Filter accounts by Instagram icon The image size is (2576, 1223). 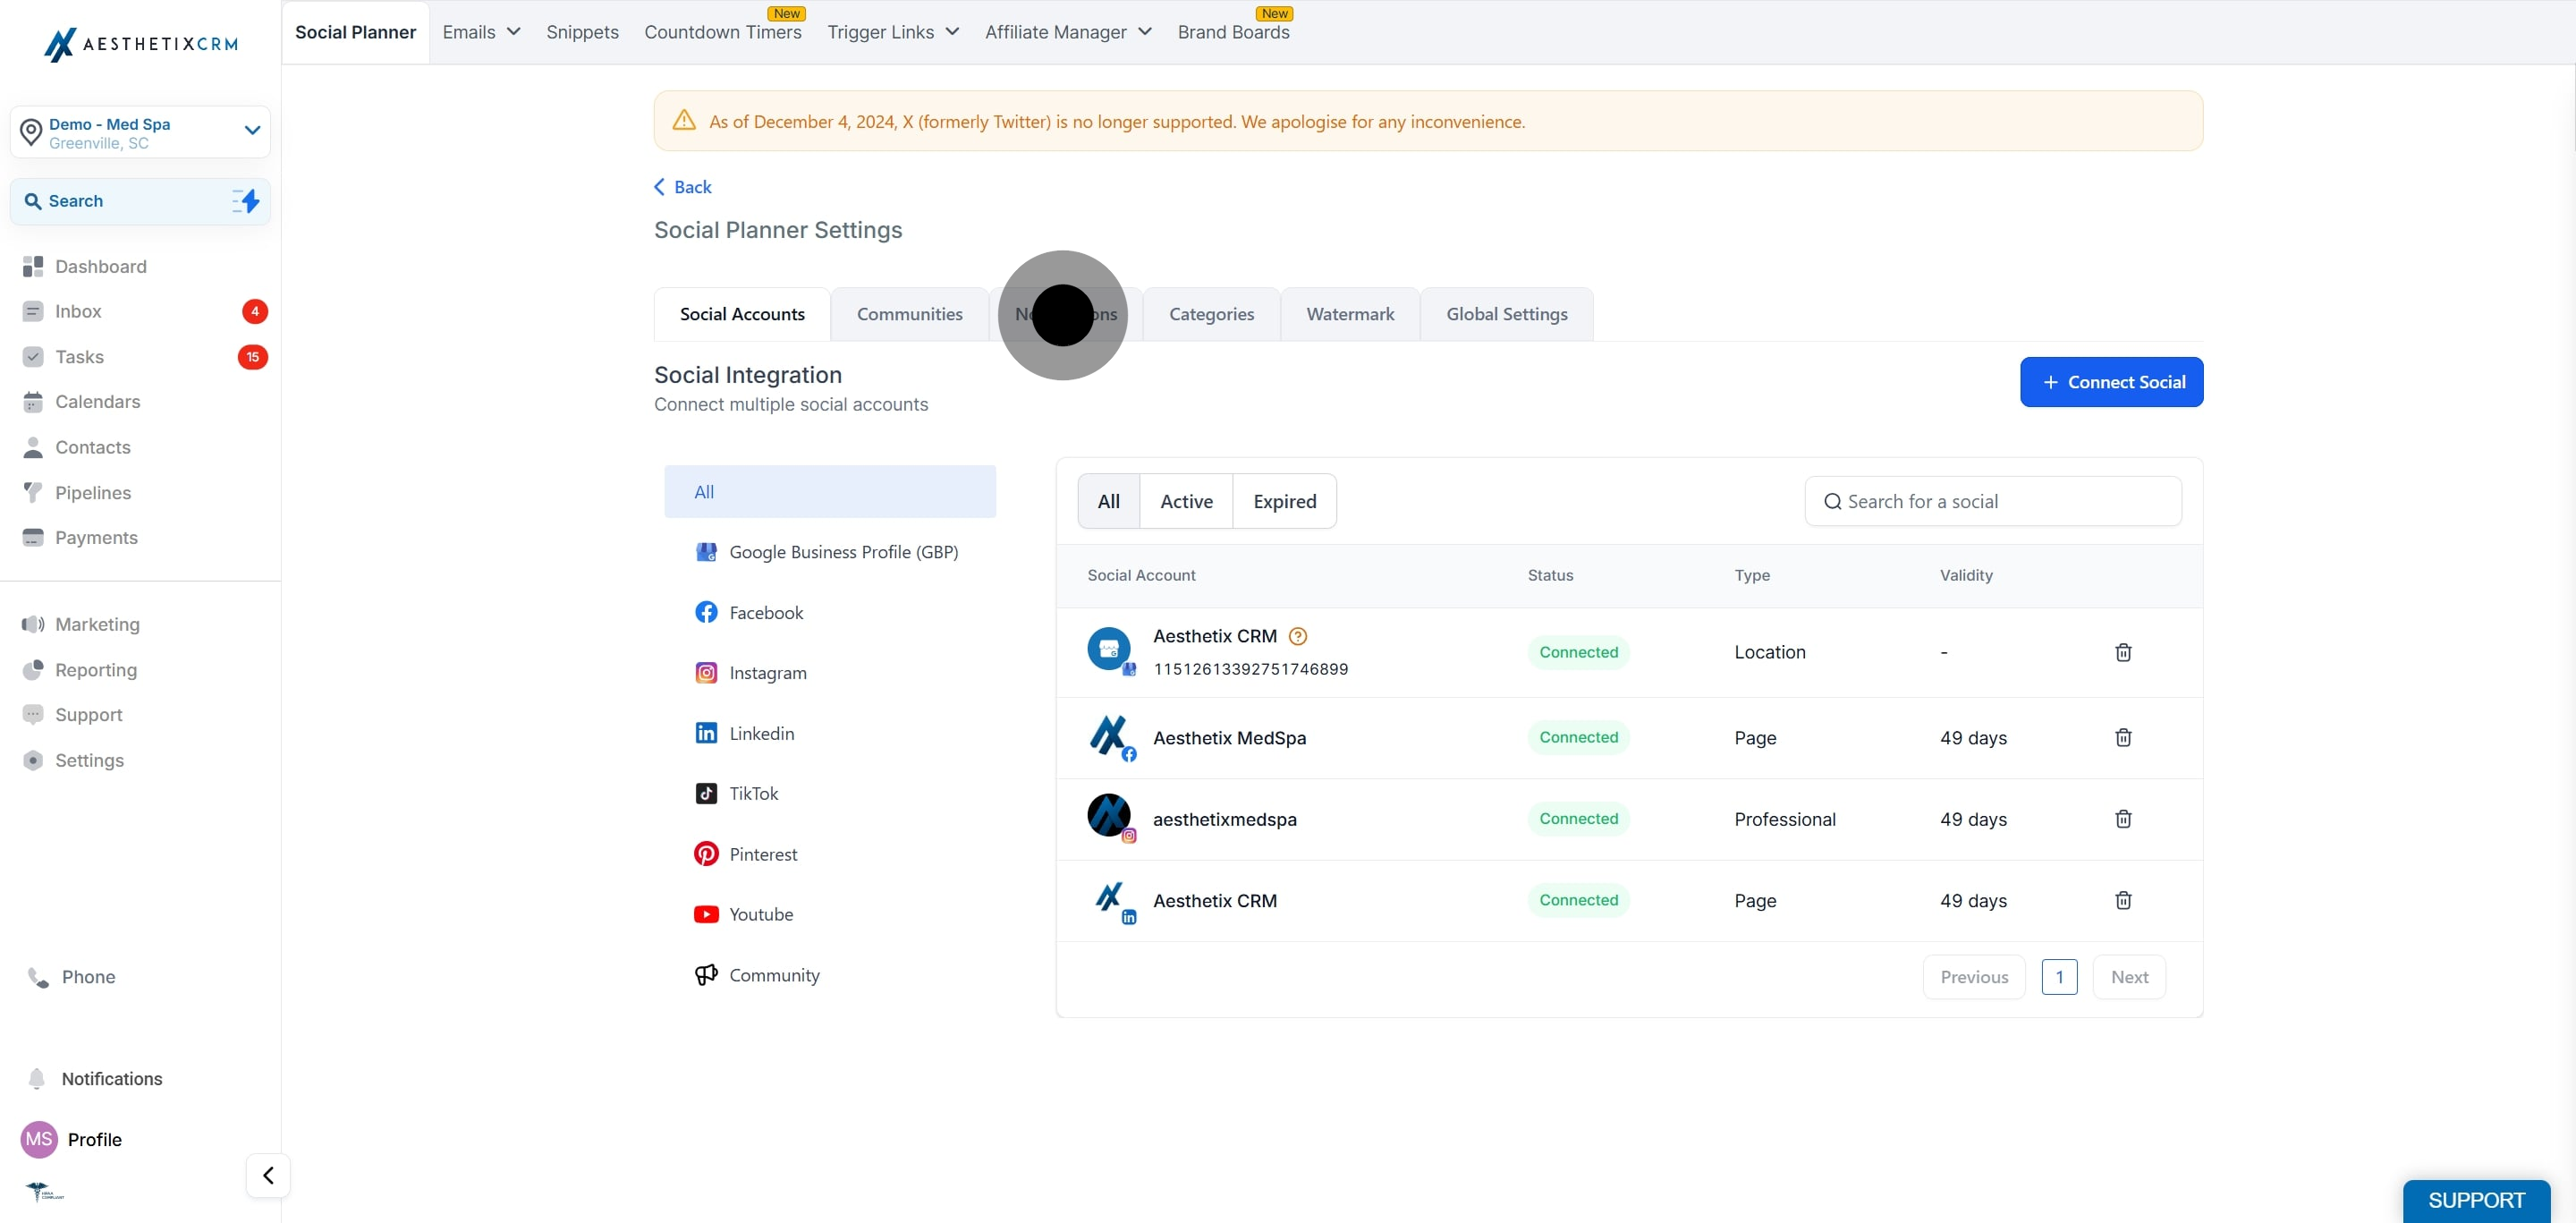pyautogui.click(x=706, y=673)
